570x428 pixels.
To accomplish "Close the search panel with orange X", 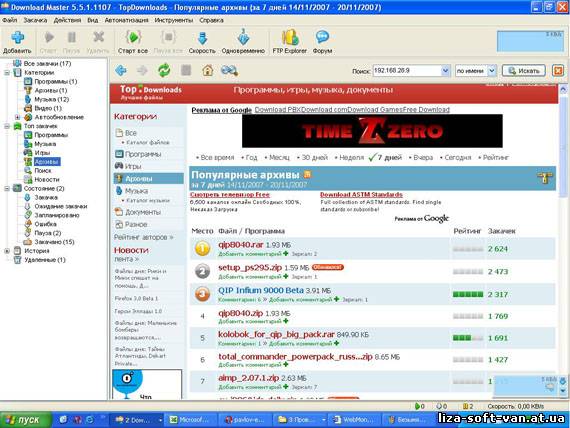I will tap(558, 71).
